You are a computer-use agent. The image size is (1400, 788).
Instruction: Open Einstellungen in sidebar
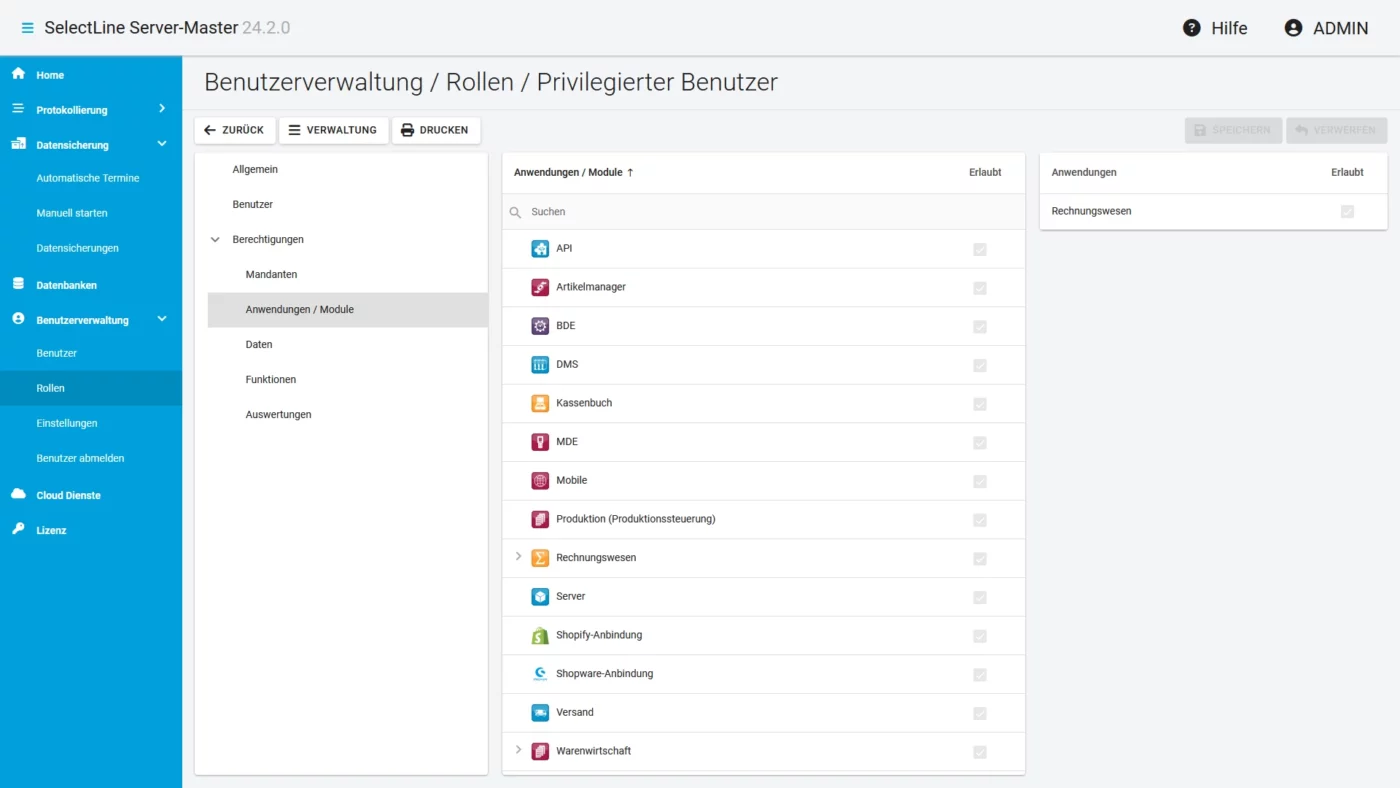coord(67,423)
